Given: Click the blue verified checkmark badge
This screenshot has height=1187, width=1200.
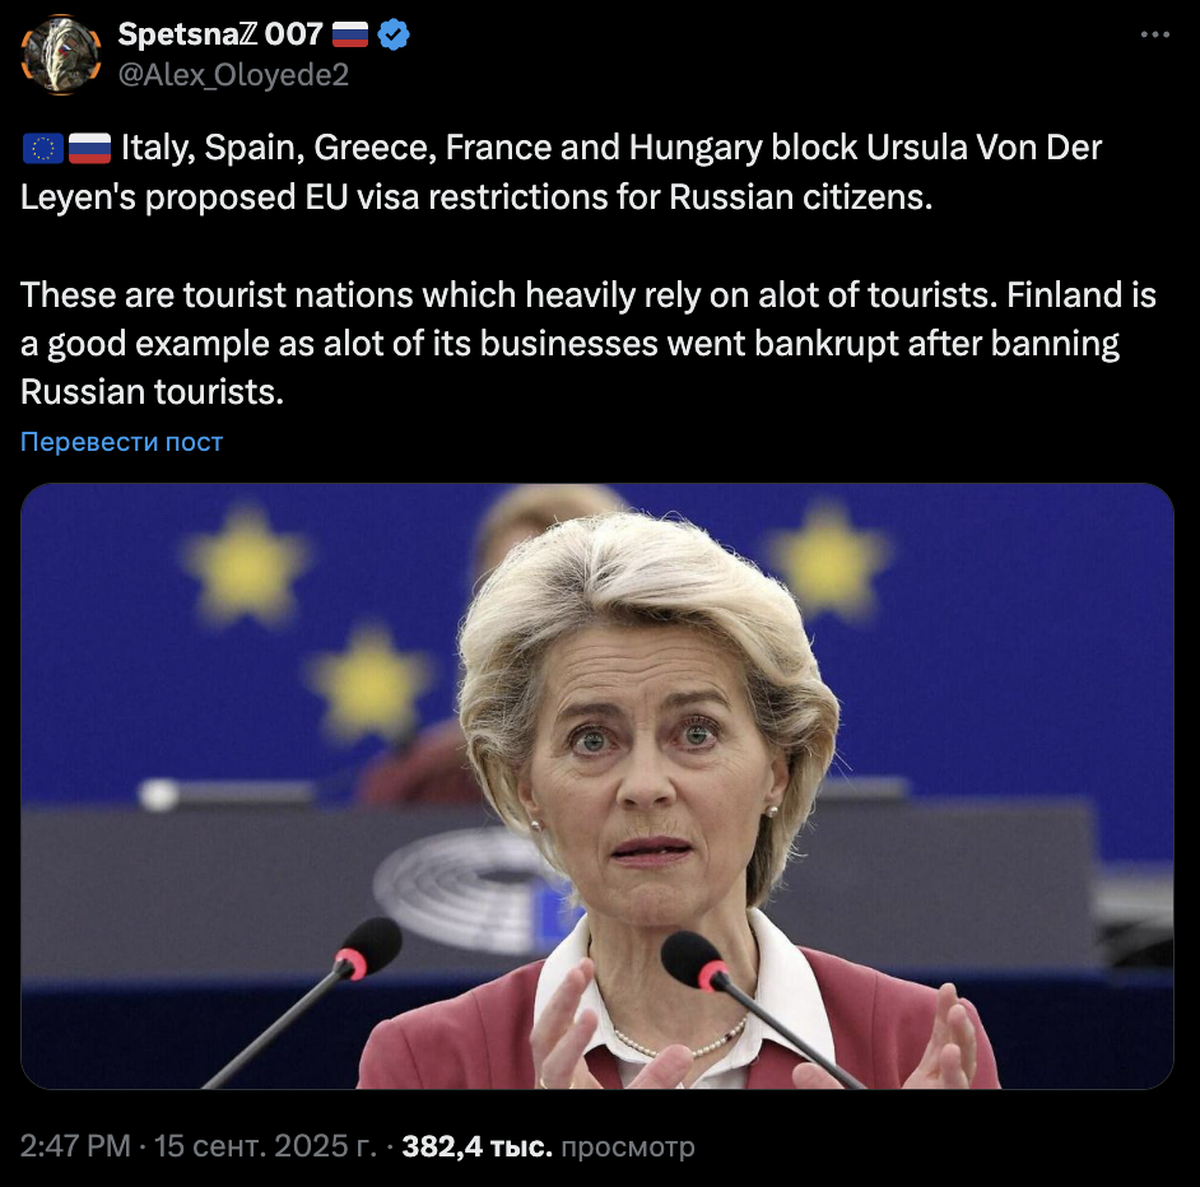Looking at the screenshot, I should click(x=394, y=35).
